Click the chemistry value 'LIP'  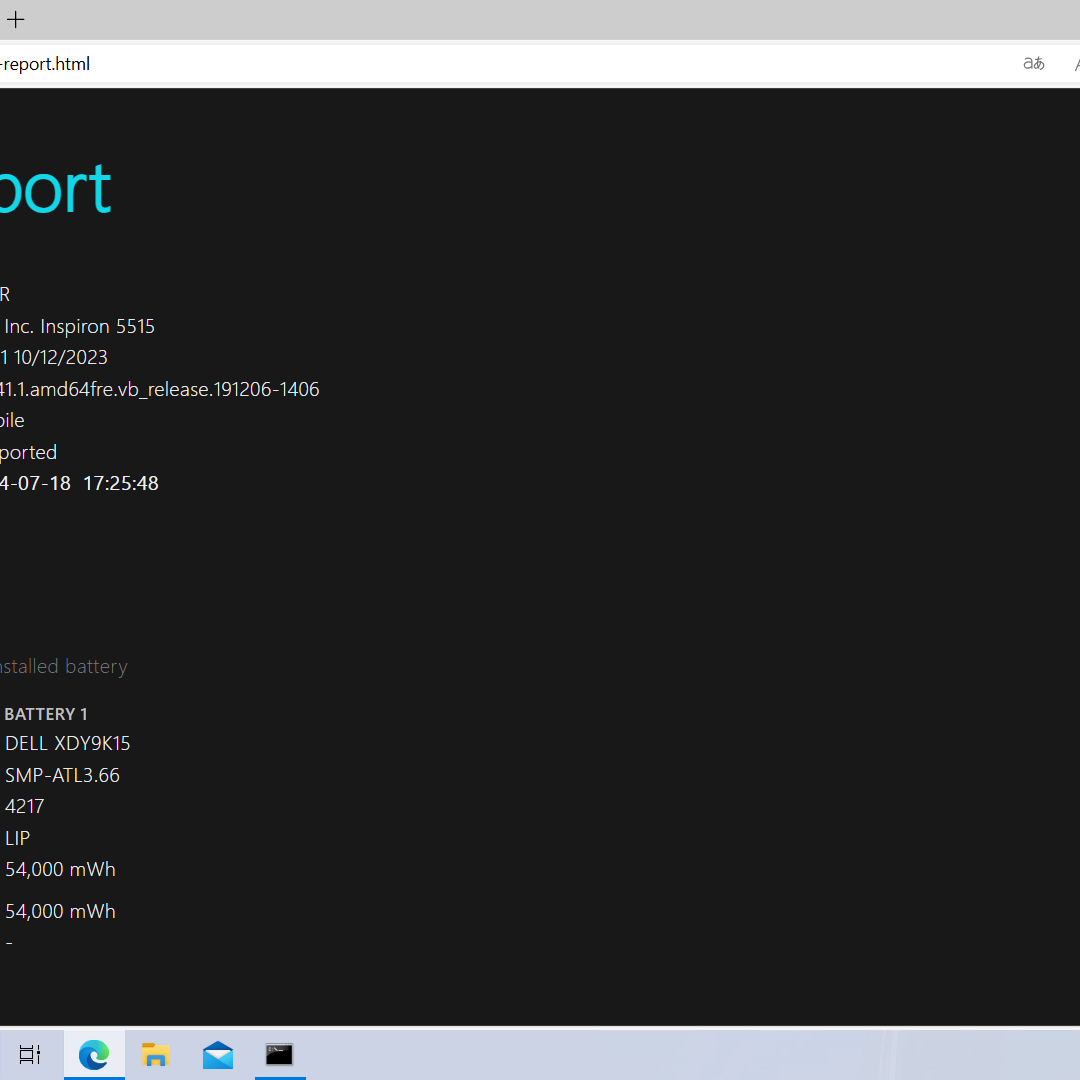(x=17, y=838)
